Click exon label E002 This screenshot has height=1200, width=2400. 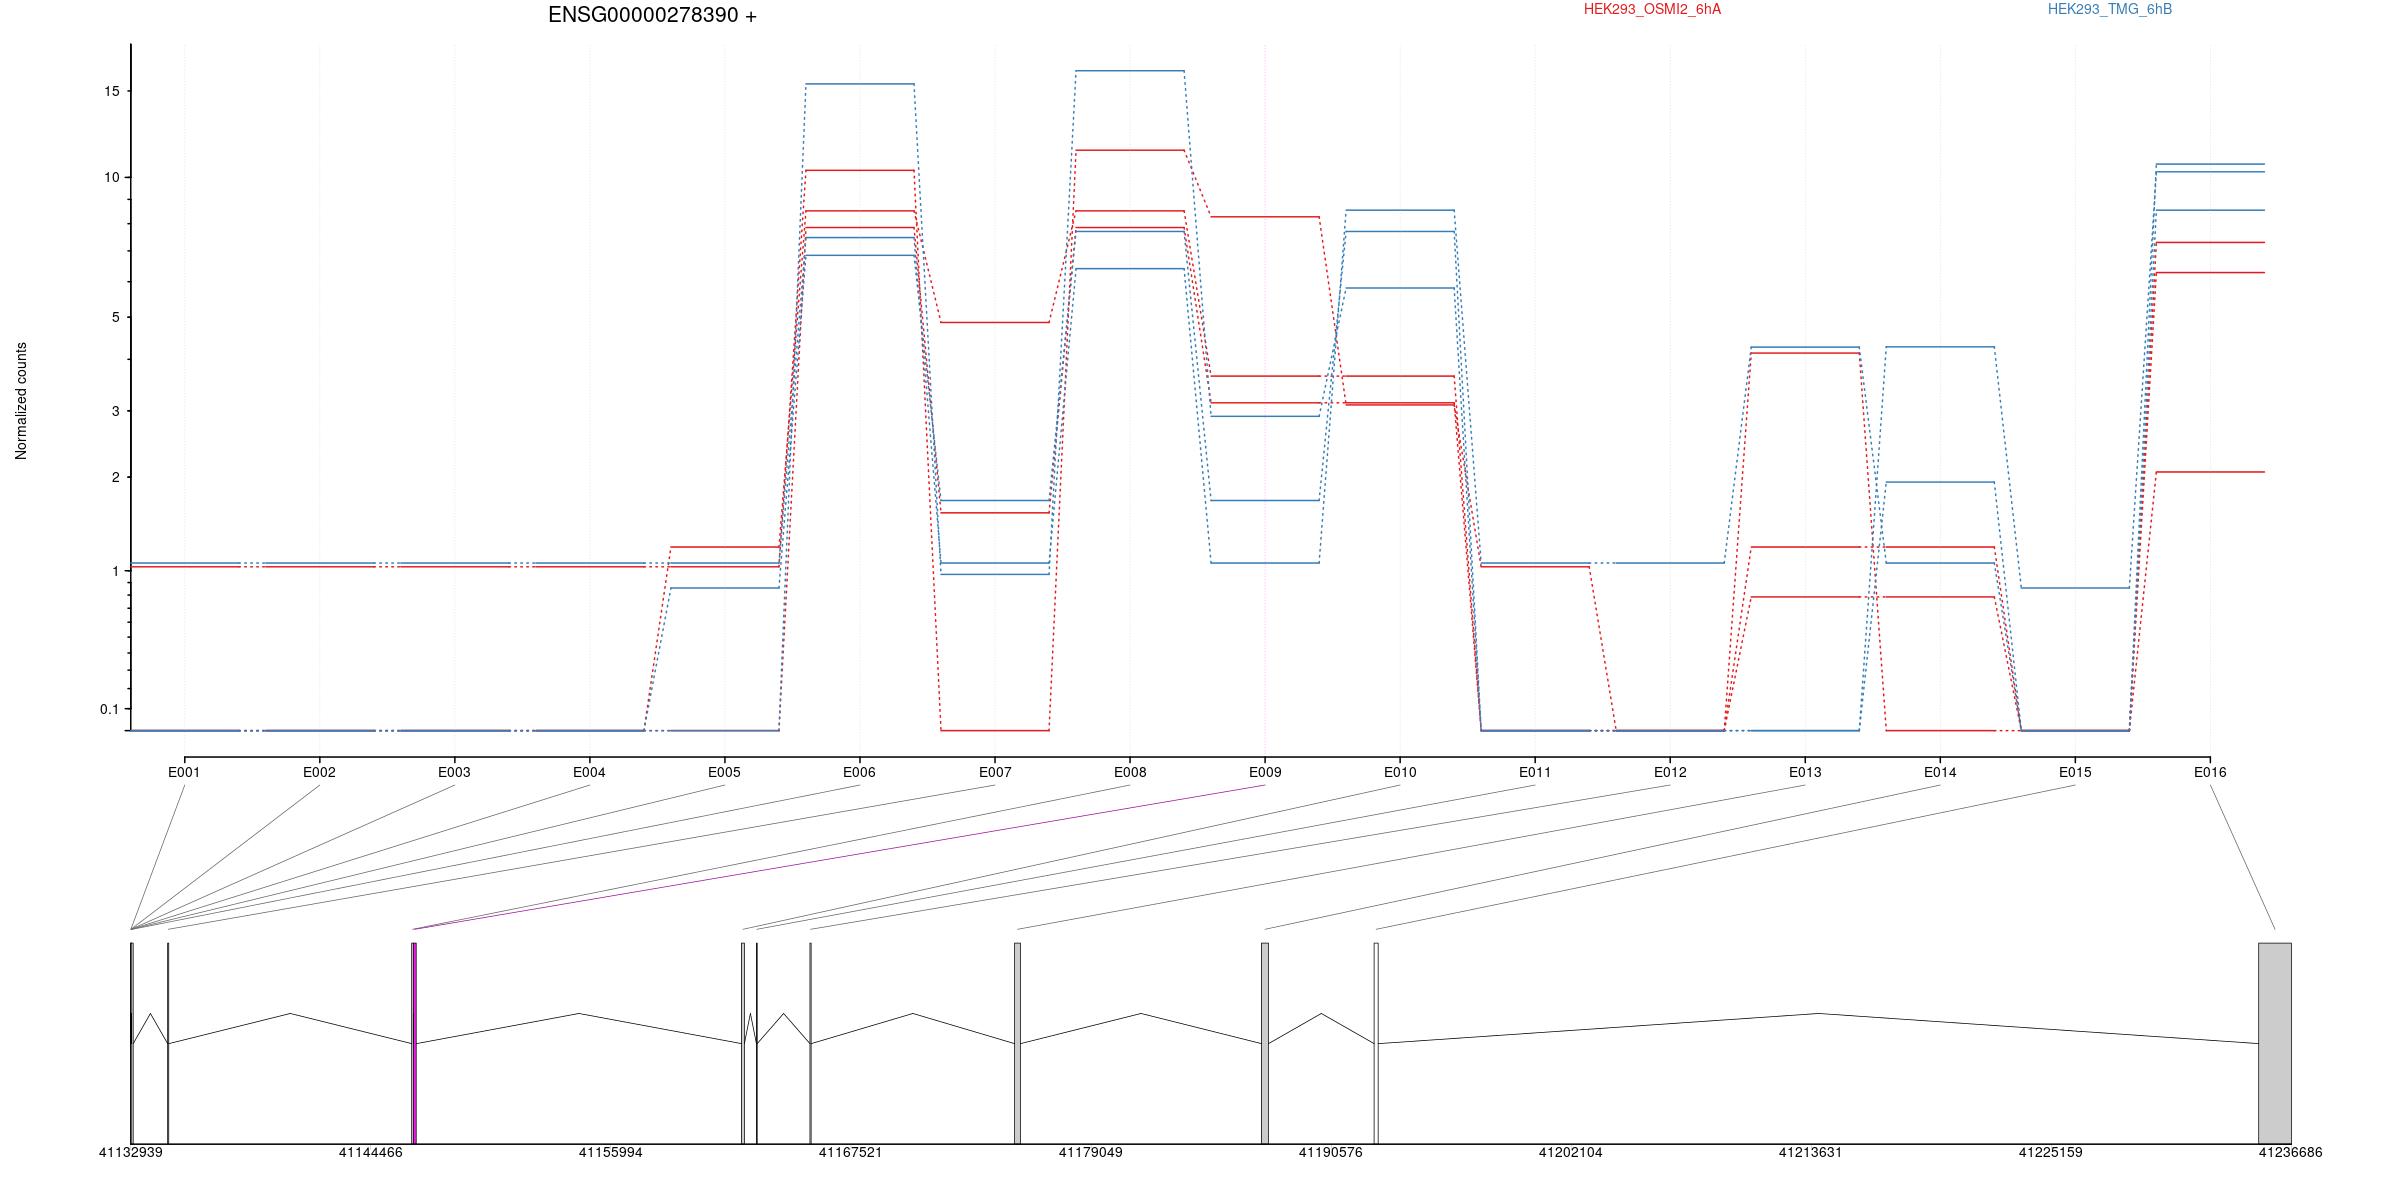tap(319, 772)
